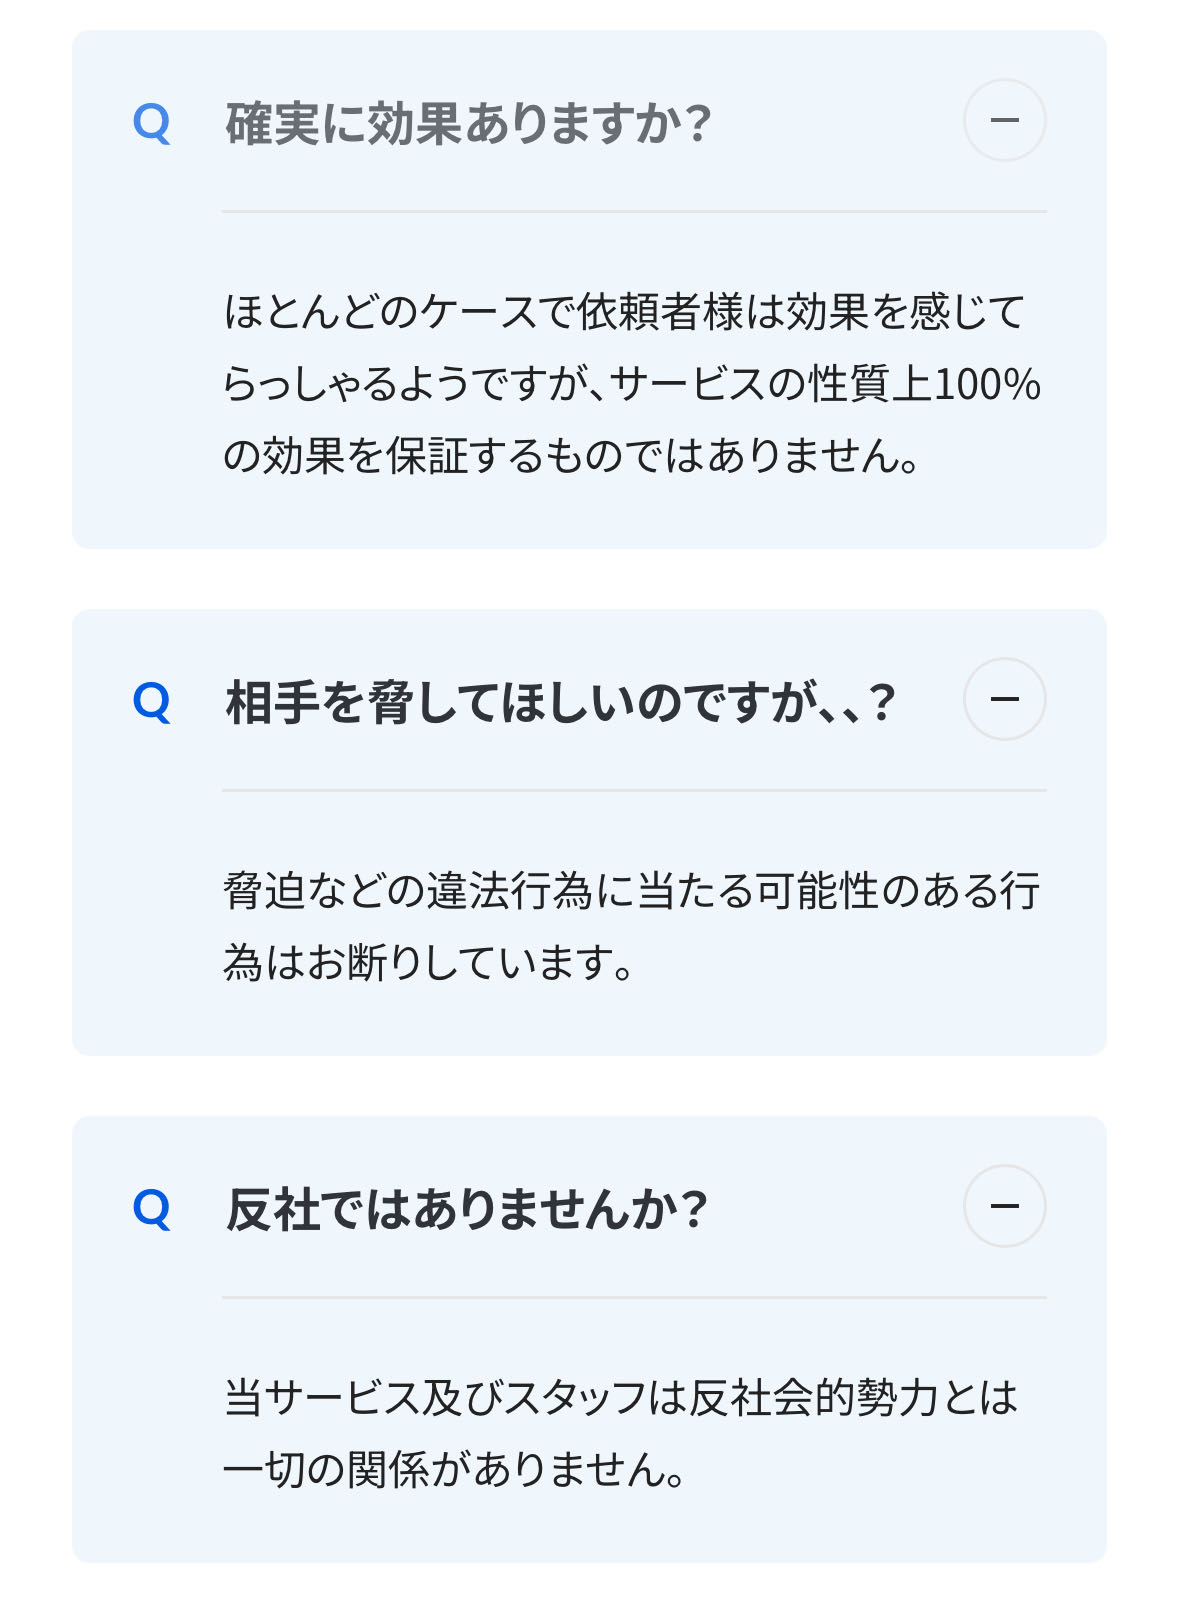Select the answer text starting 脅迫などの違法行為
The width and height of the screenshot is (1179, 1622).
tap(632, 927)
